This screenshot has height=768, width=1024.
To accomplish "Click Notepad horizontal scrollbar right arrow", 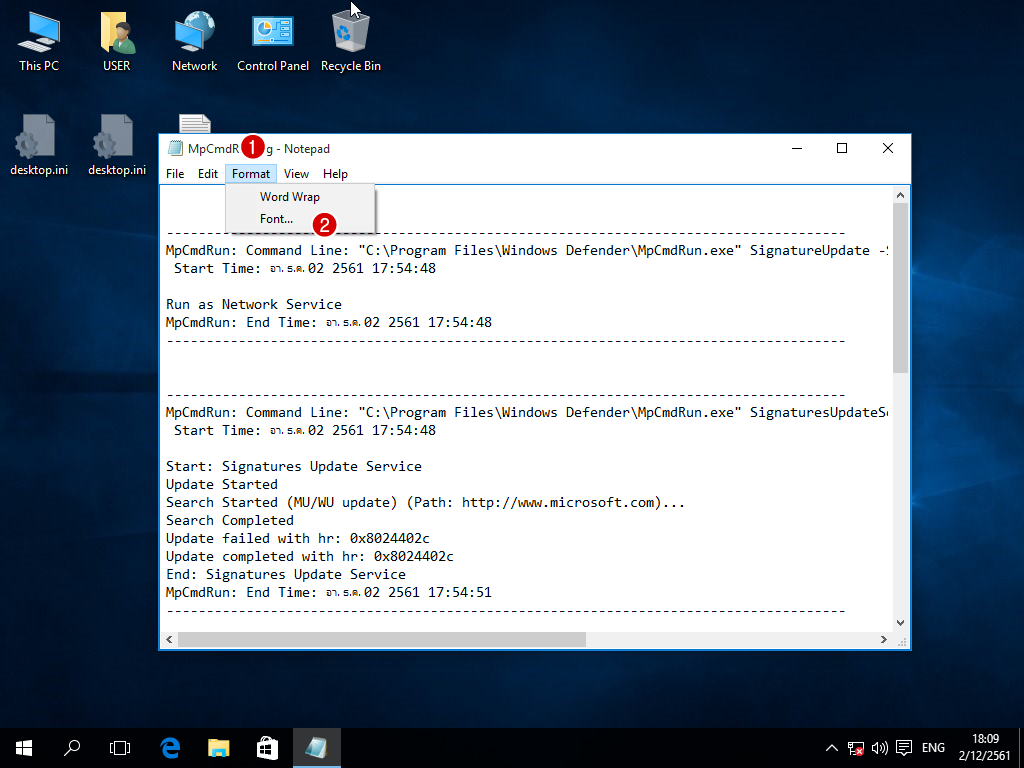I will (884, 640).
